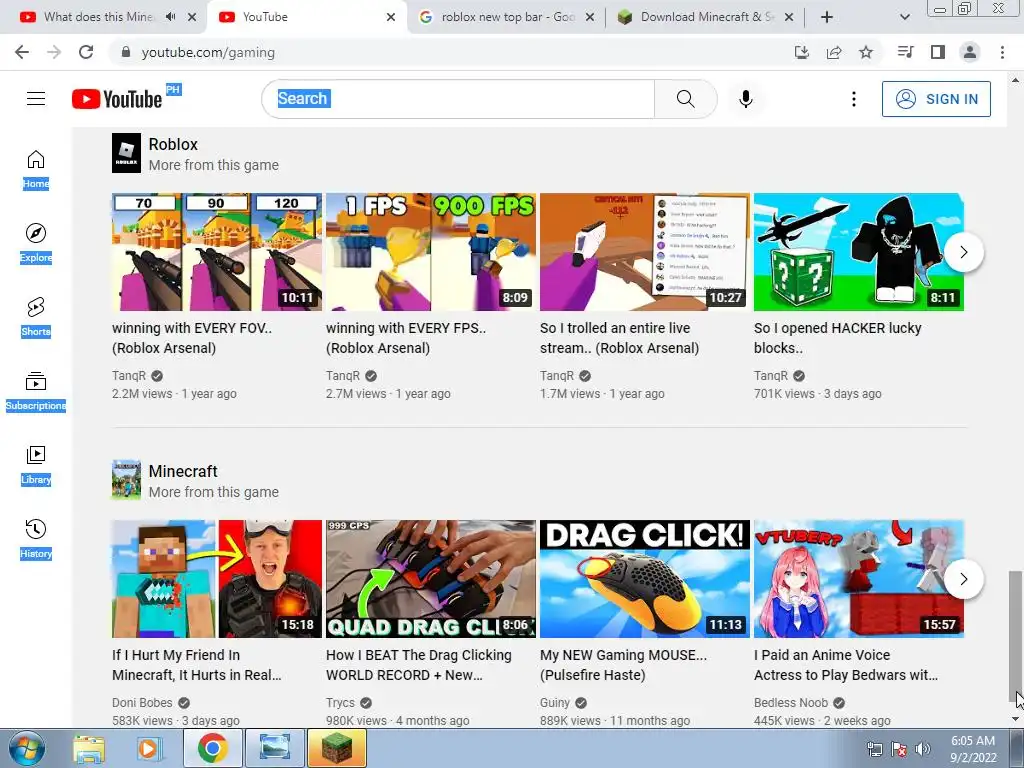This screenshot has height=768, width=1024.
Task: Play the 10:27 live stream troll thumbnail
Action: click(645, 252)
